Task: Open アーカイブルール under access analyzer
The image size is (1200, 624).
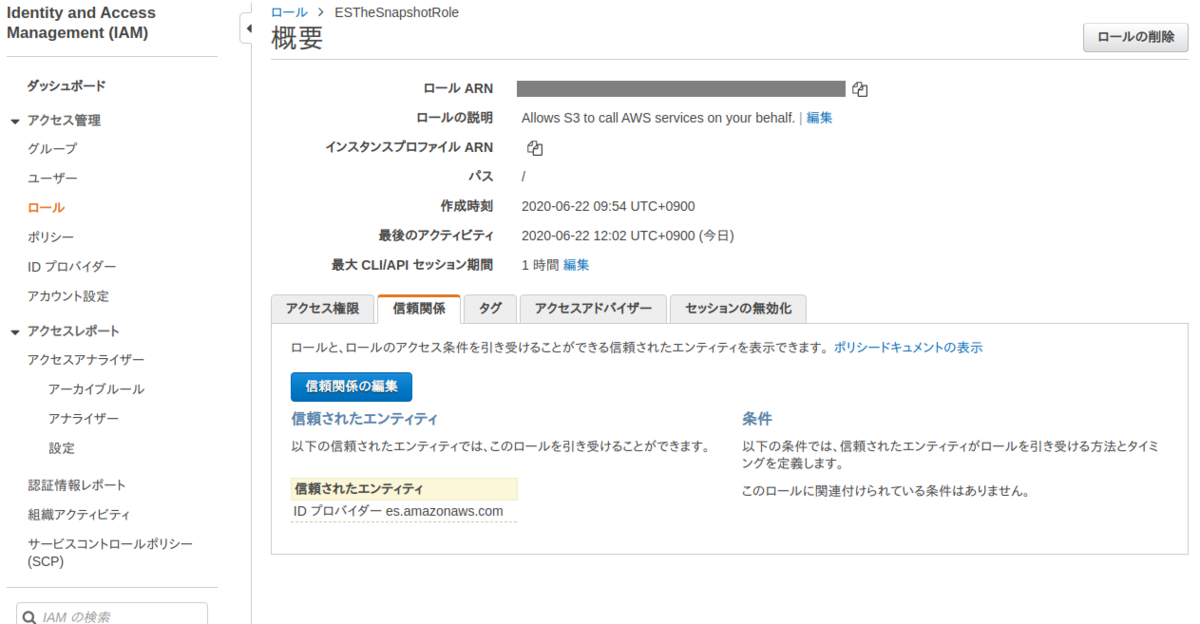Action: tap(96, 389)
